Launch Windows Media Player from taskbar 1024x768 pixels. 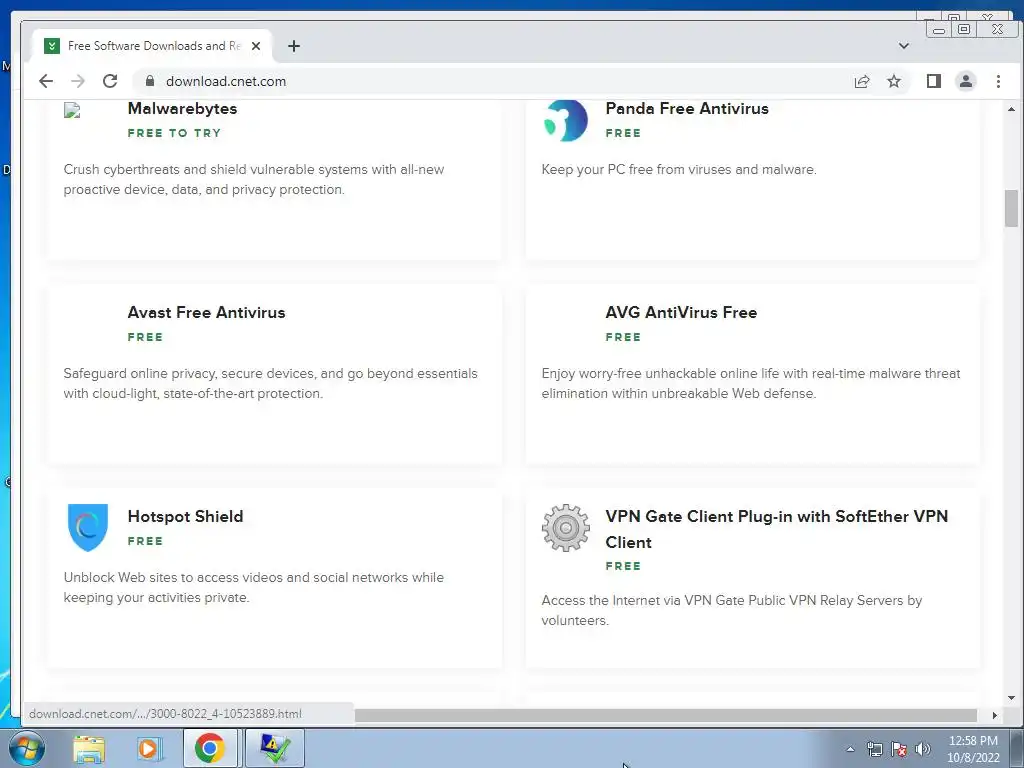(x=149, y=748)
